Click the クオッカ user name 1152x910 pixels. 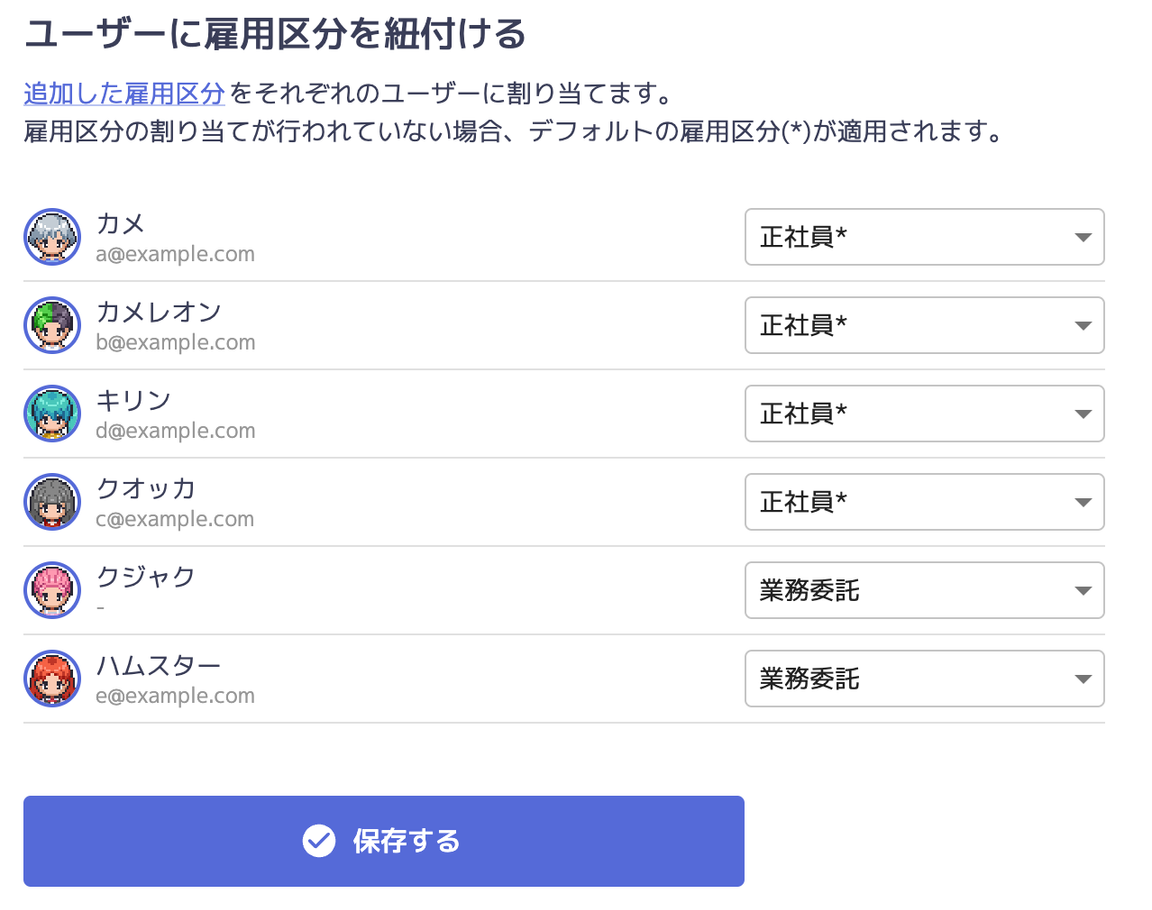coord(146,488)
